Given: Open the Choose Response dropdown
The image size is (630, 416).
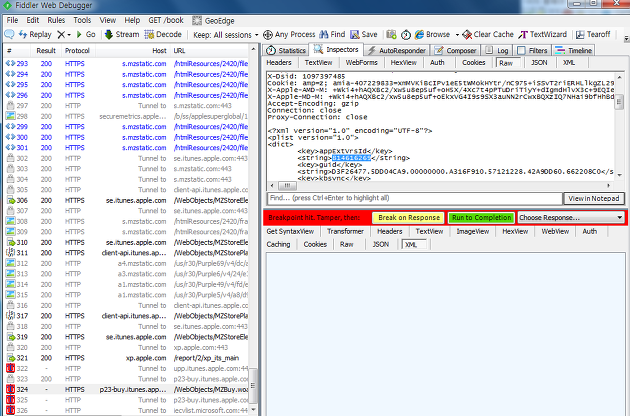Looking at the screenshot, I should pyautogui.click(x=571, y=217).
